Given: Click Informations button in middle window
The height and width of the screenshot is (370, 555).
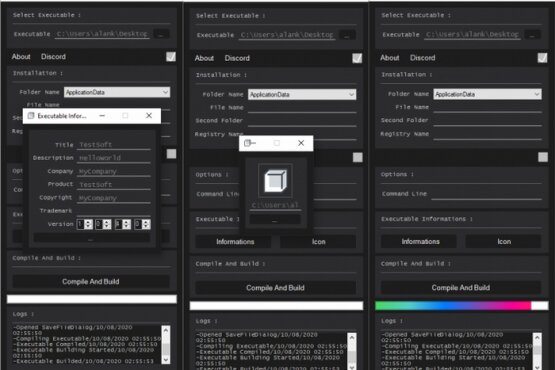Looking at the screenshot, I should (x=235, y=242).
